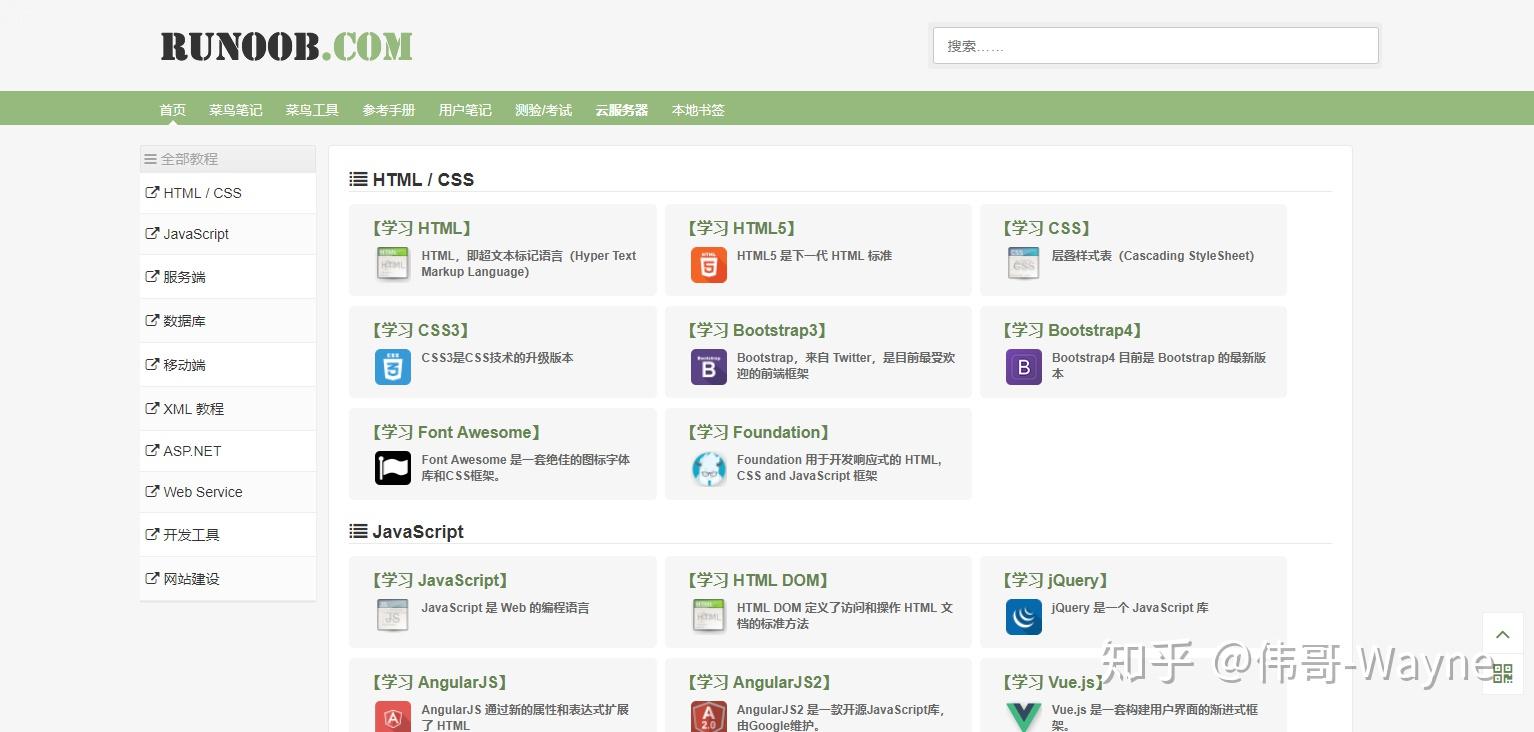Click the scroll-to-top arrow button
Viewport: 1534px width, 732px height.
coord(1502,633)
